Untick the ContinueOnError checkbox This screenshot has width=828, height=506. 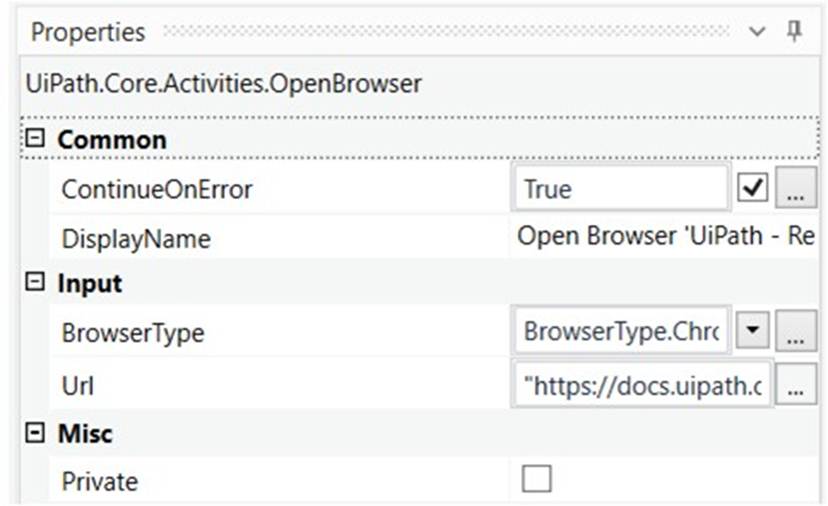pos(752,188)
